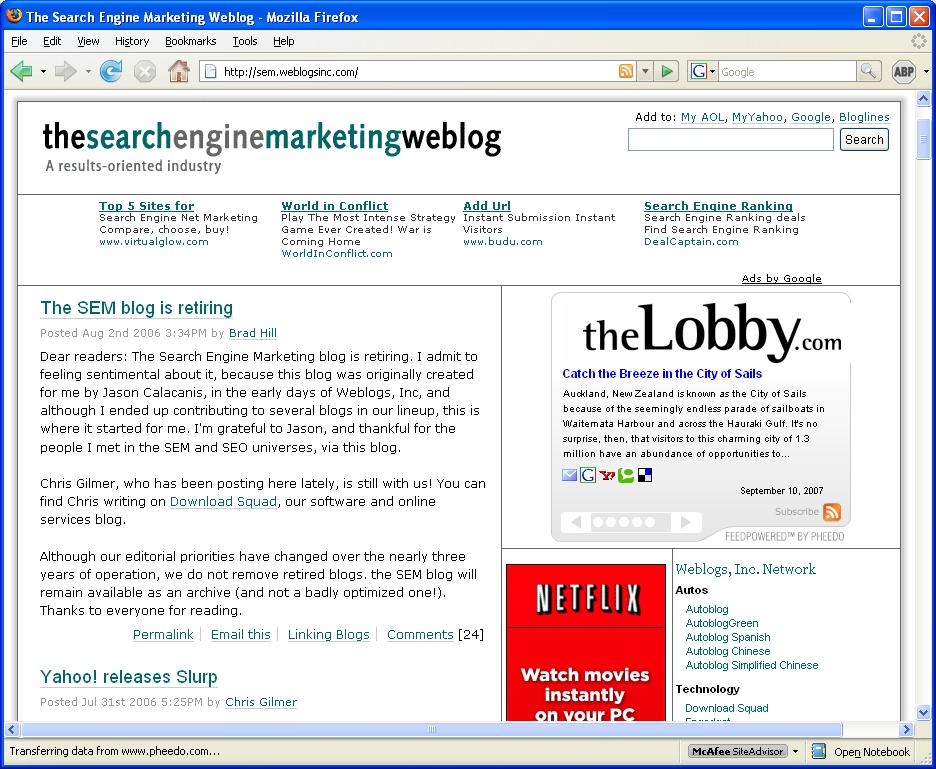
Task: Open the Comments link
Action: coord(420,635)
